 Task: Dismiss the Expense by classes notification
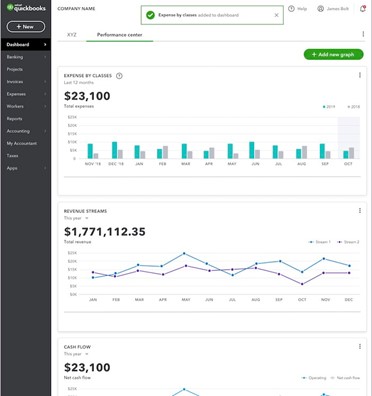(276, 15)
